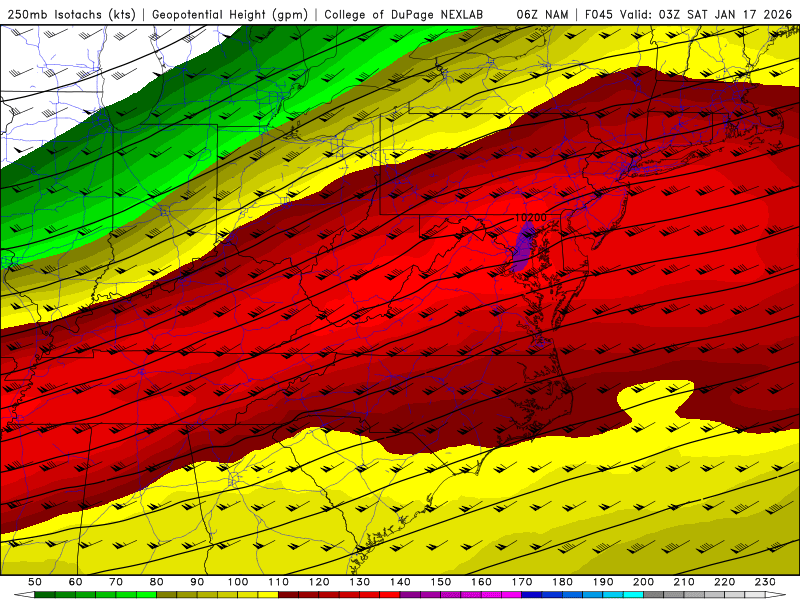The width and height of the screenshot is (800, 600).
Task: Click the "06Z NAM" model run label
Action: (542, 15)
